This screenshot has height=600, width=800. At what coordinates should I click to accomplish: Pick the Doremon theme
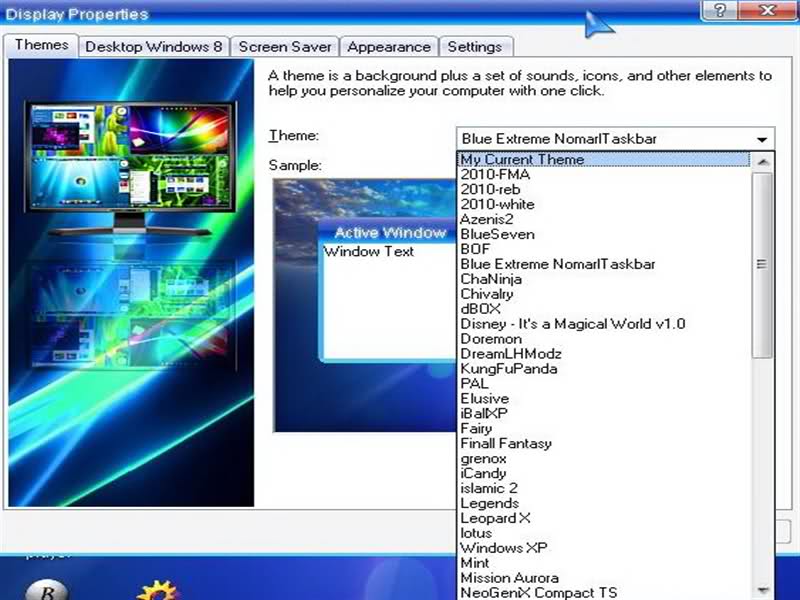[605, 339]
